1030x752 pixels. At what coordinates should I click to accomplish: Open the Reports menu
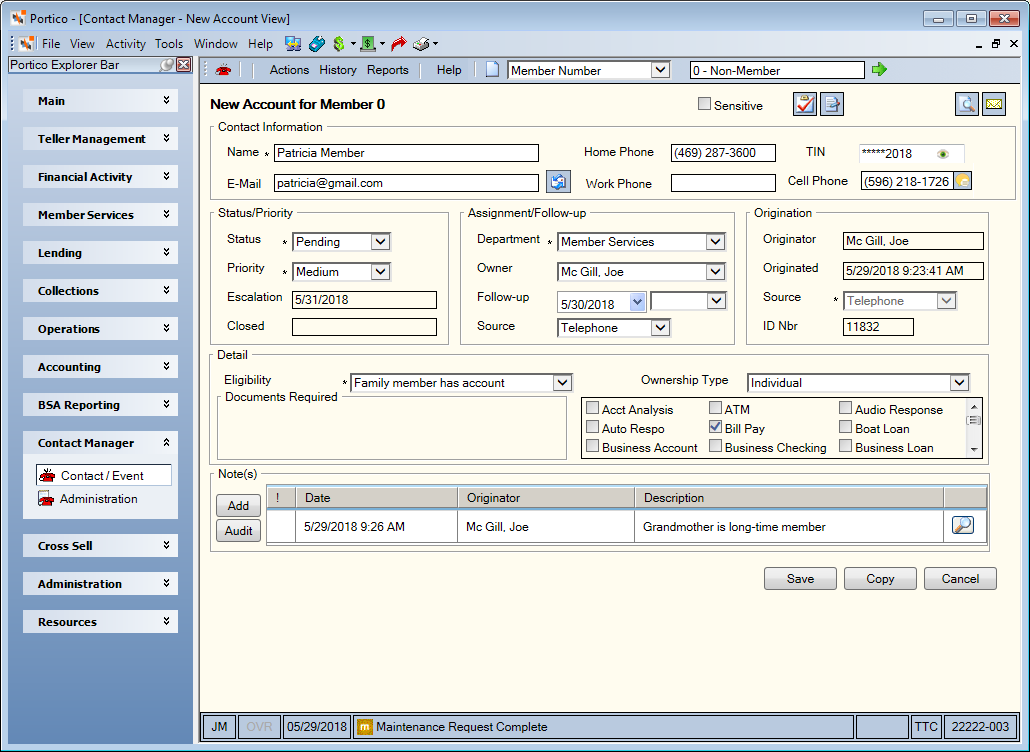(x=388, y=70)
